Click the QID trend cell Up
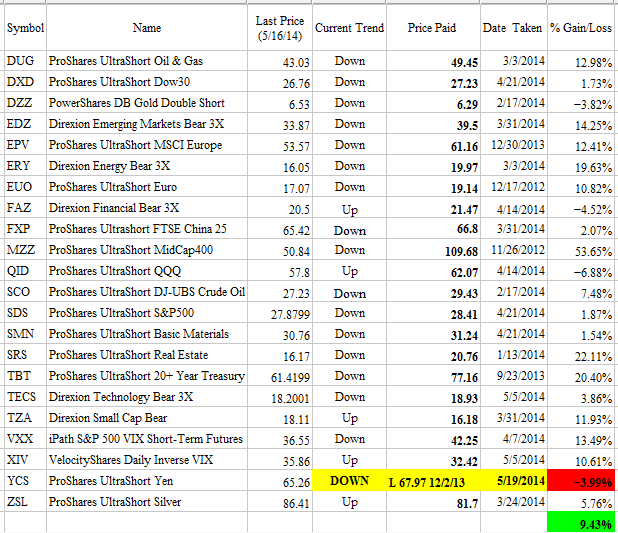618x533 pixels. pyautogui.click(x=350, y=272)
